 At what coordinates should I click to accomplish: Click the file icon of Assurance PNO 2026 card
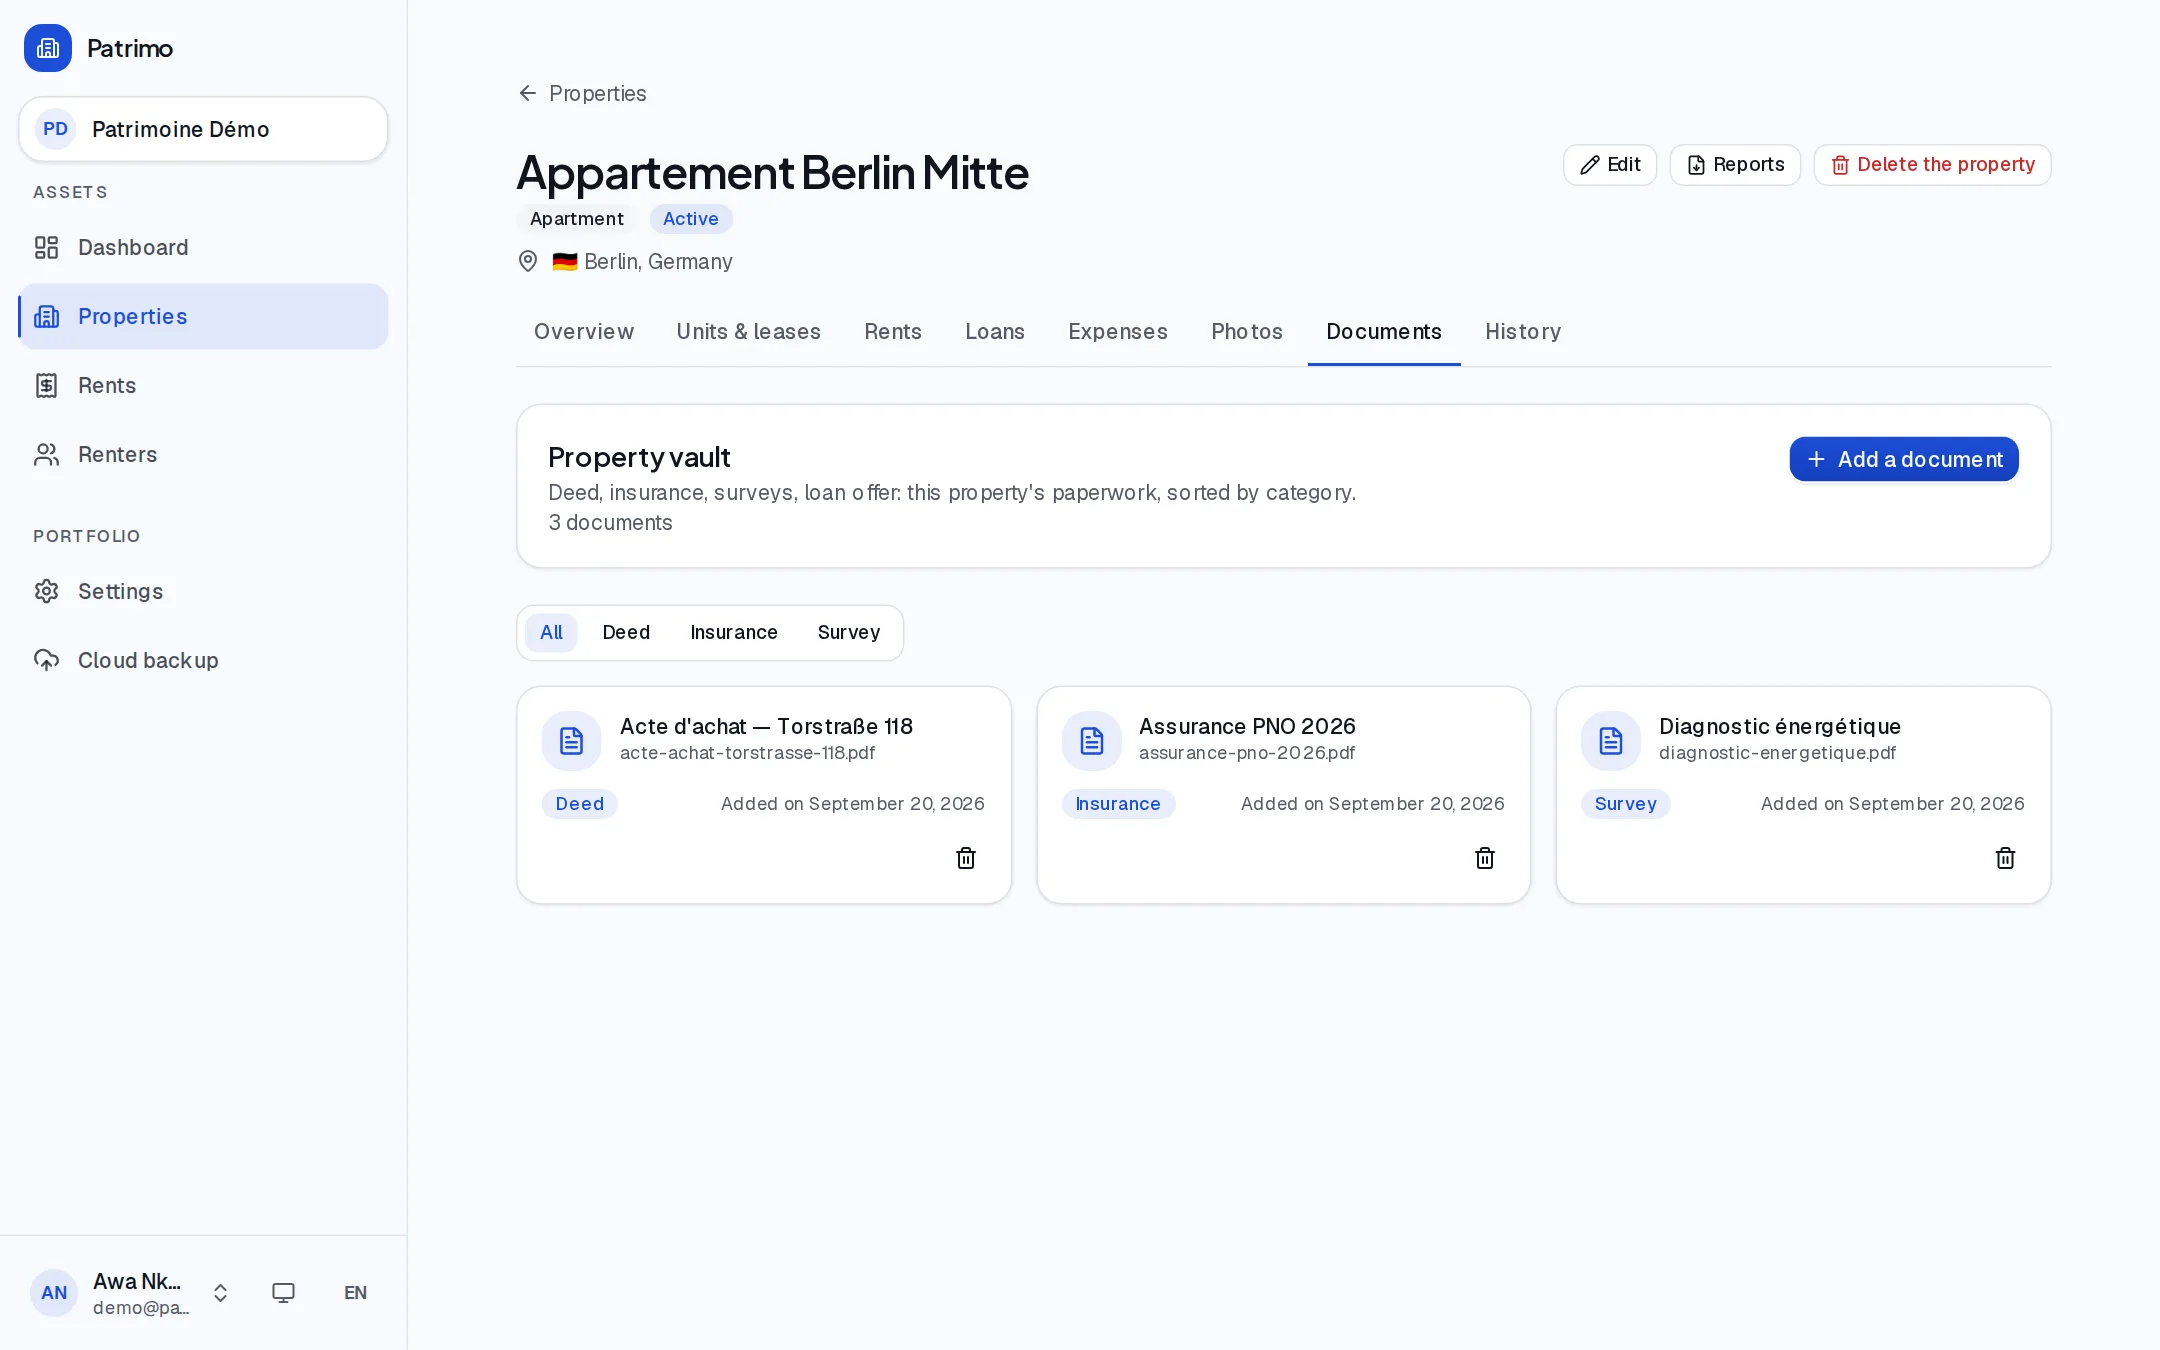(x=1092, y=741)
